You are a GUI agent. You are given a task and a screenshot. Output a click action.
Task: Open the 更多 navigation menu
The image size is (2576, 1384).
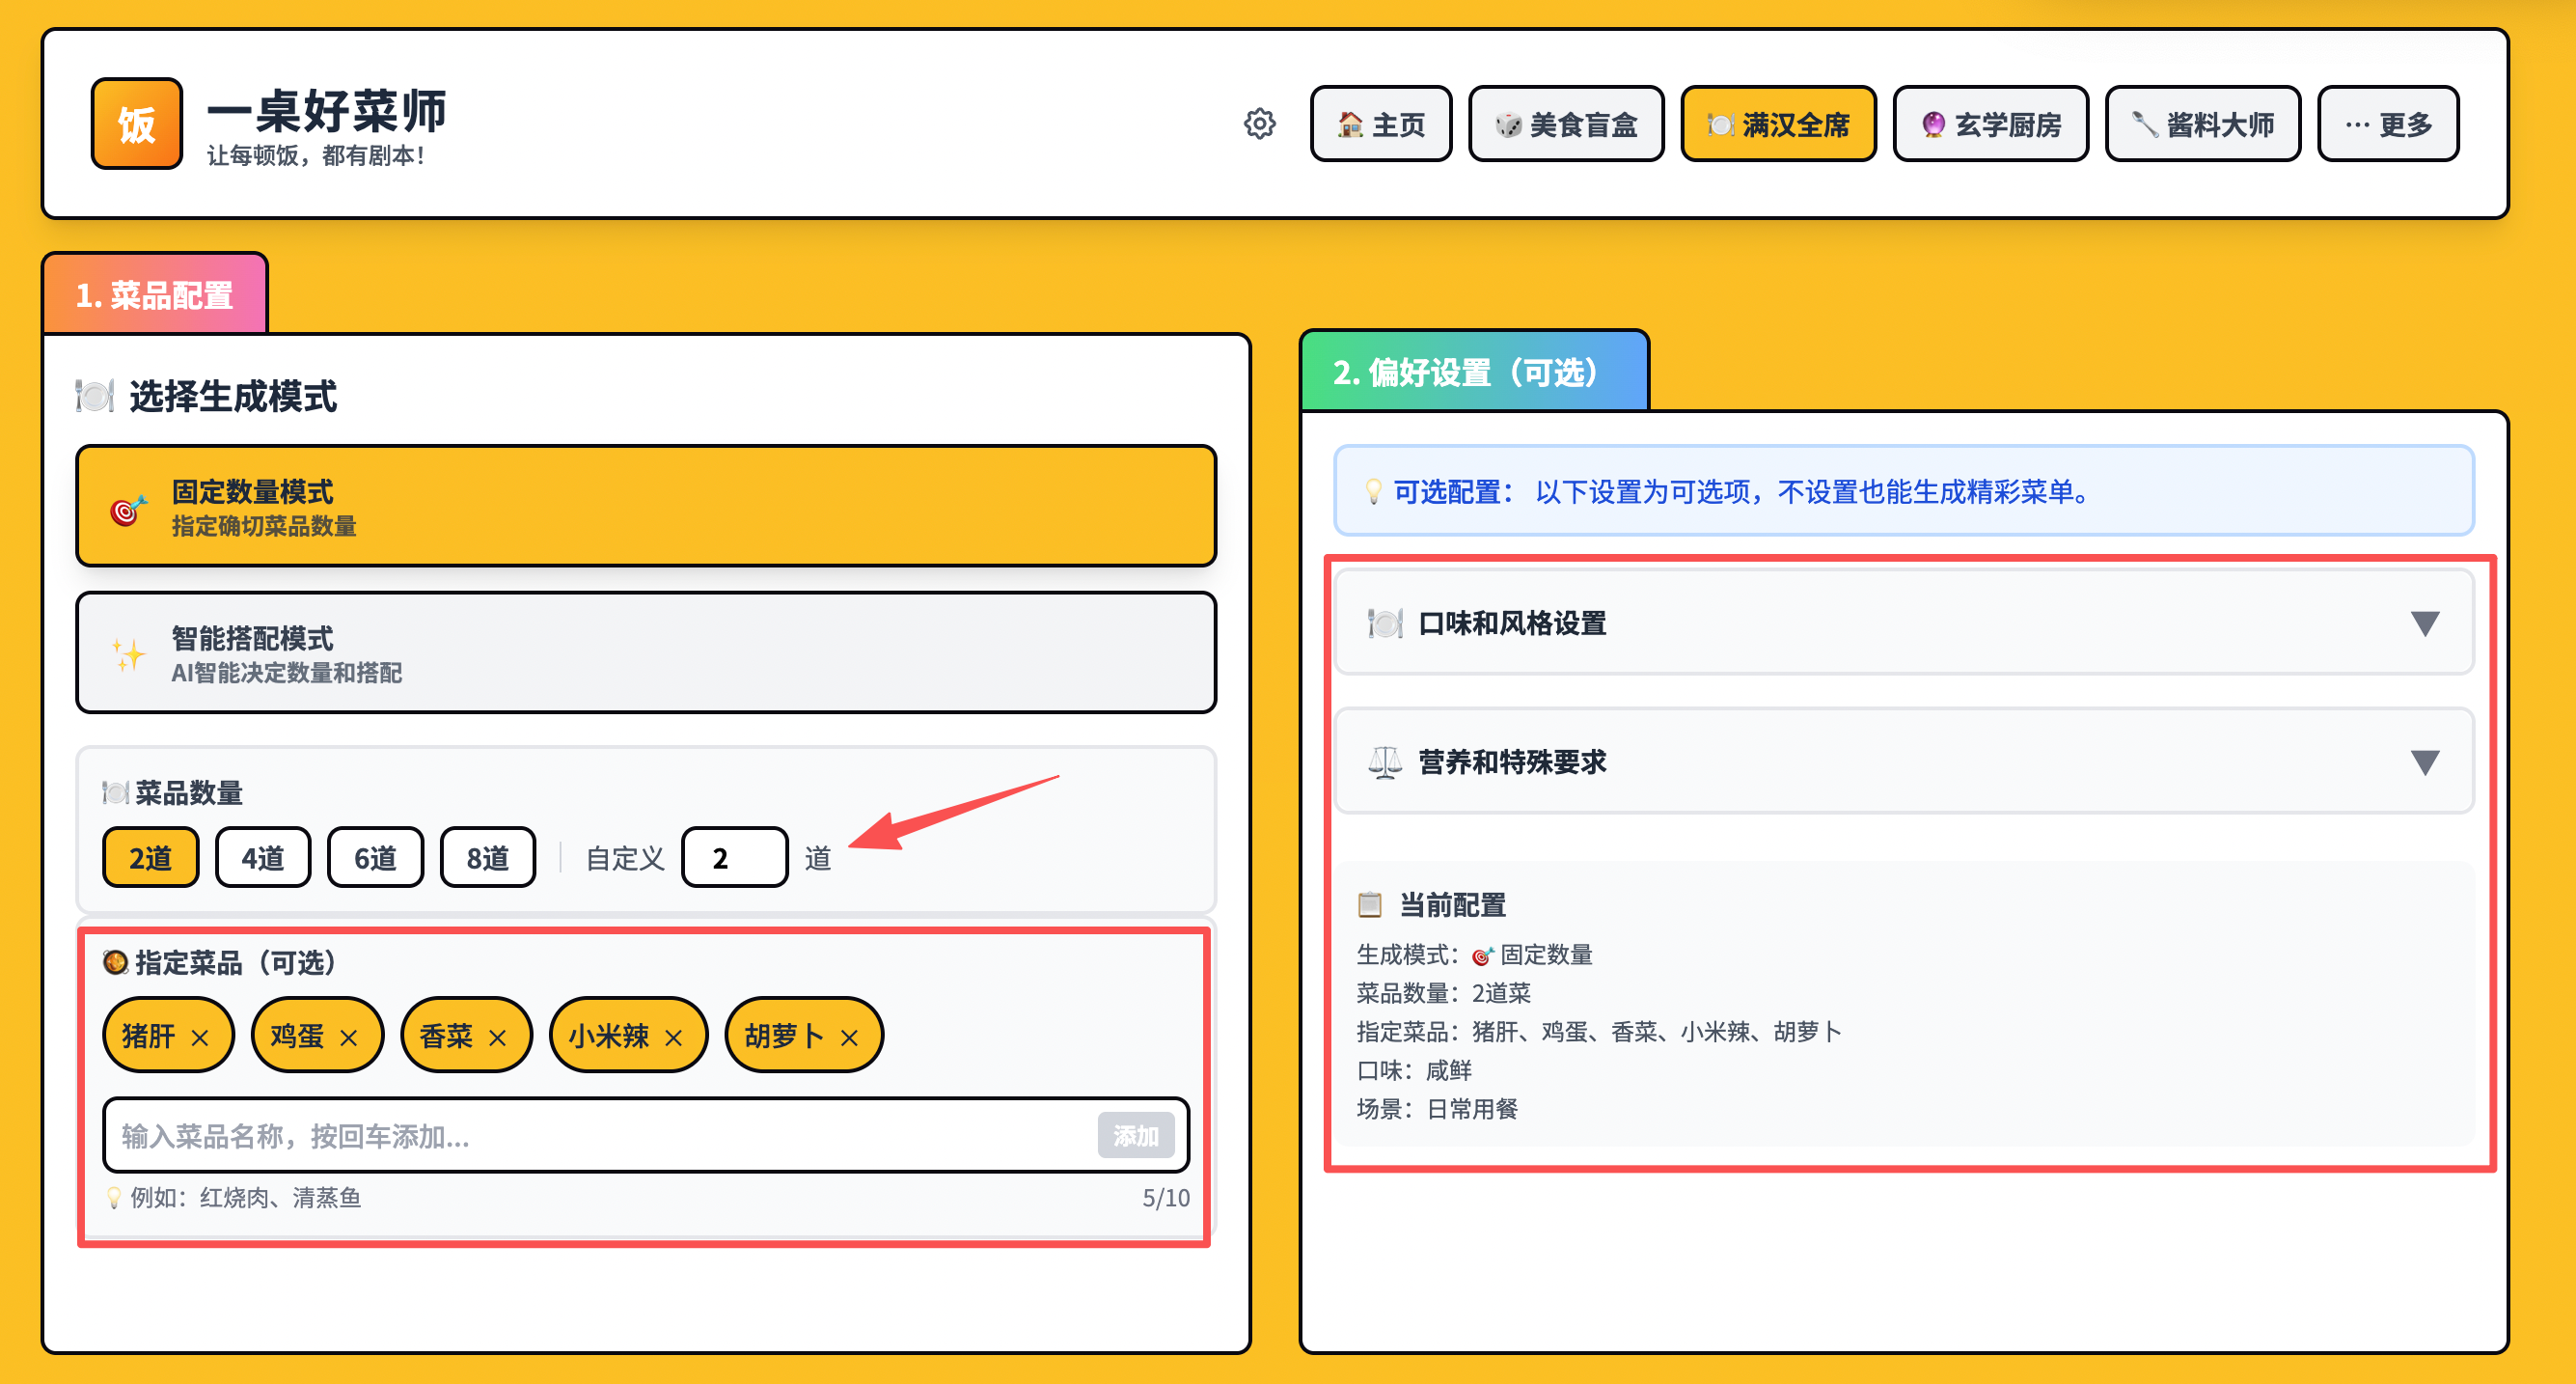2387,124
